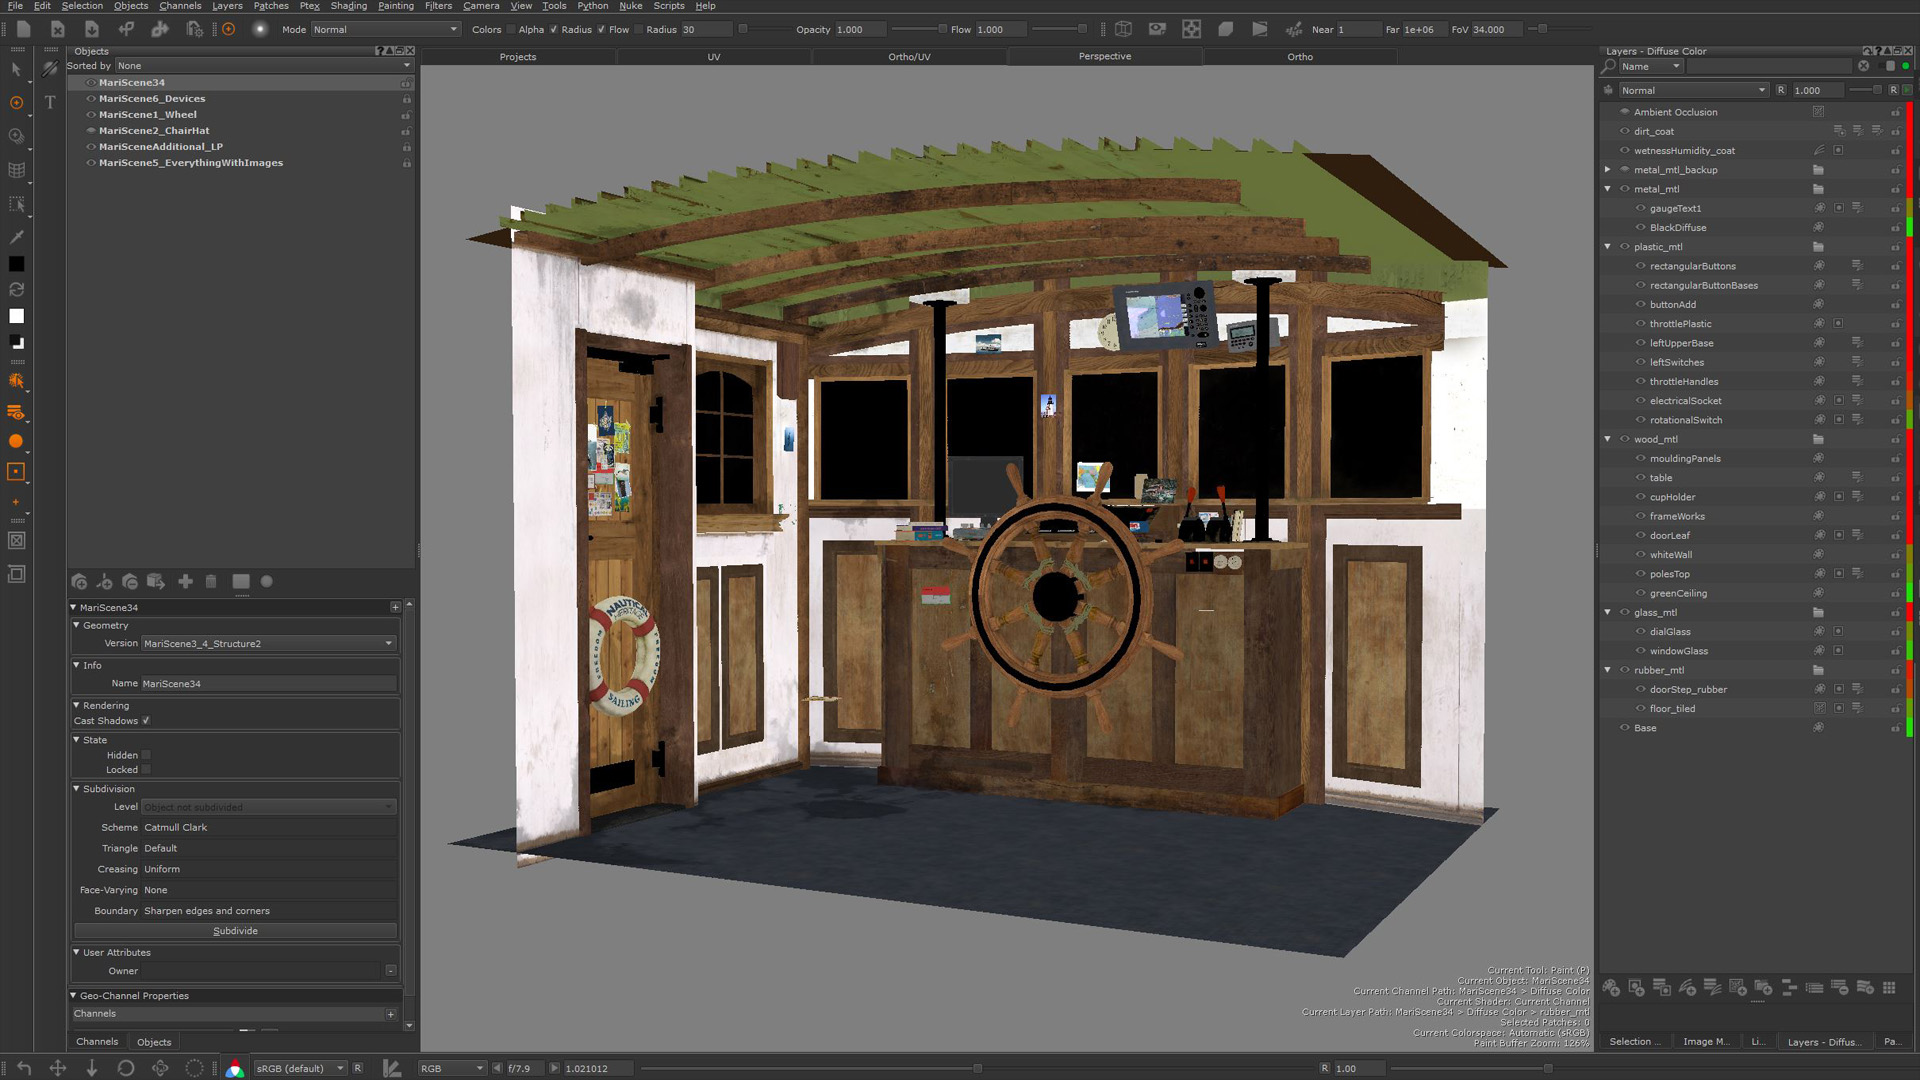Image resolution: width=1920 pixels, height=1080 pixels.
Task: Collapse the wood_mtl layer group
Action: pyautogui.click(x=1607, y=439)
